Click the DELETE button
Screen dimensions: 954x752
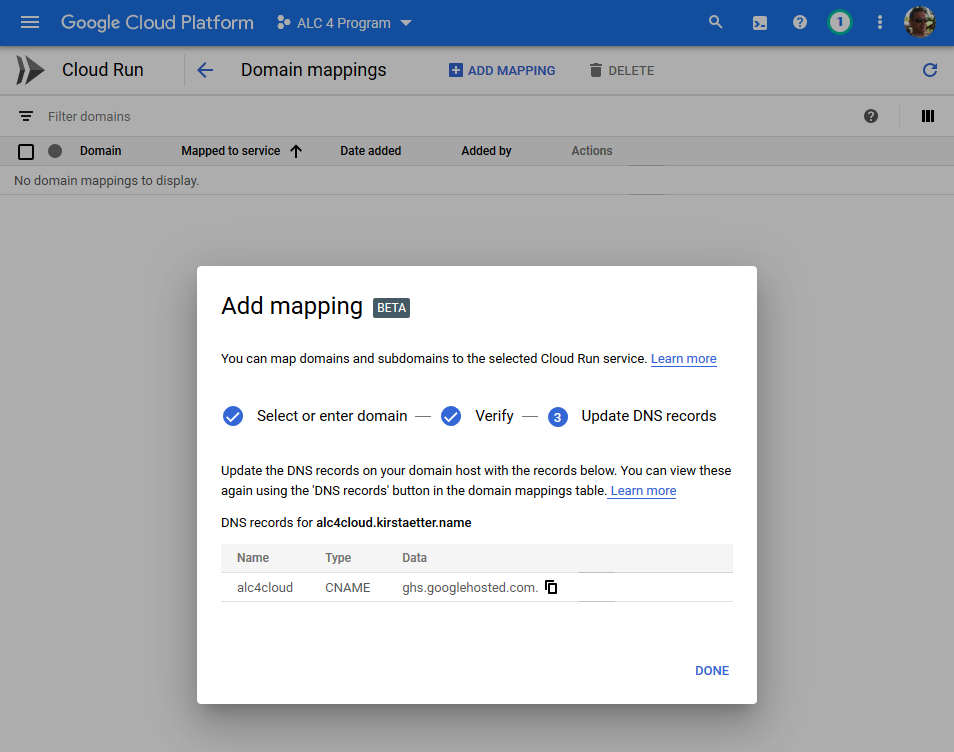[x=621, y=71]
